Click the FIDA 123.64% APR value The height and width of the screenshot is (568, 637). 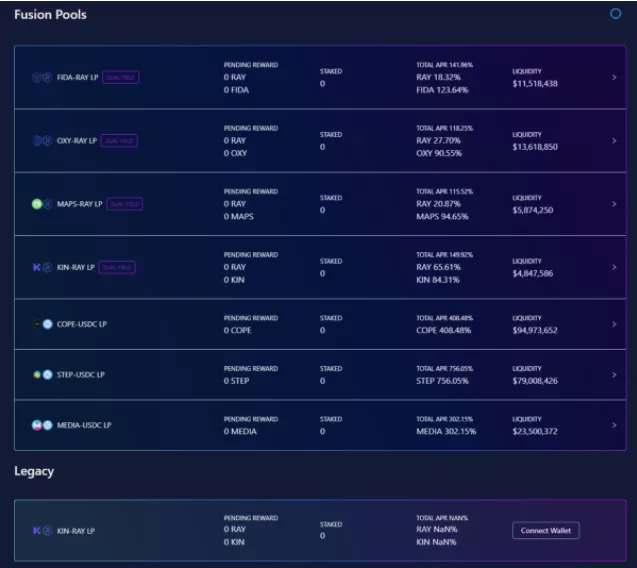442,90
